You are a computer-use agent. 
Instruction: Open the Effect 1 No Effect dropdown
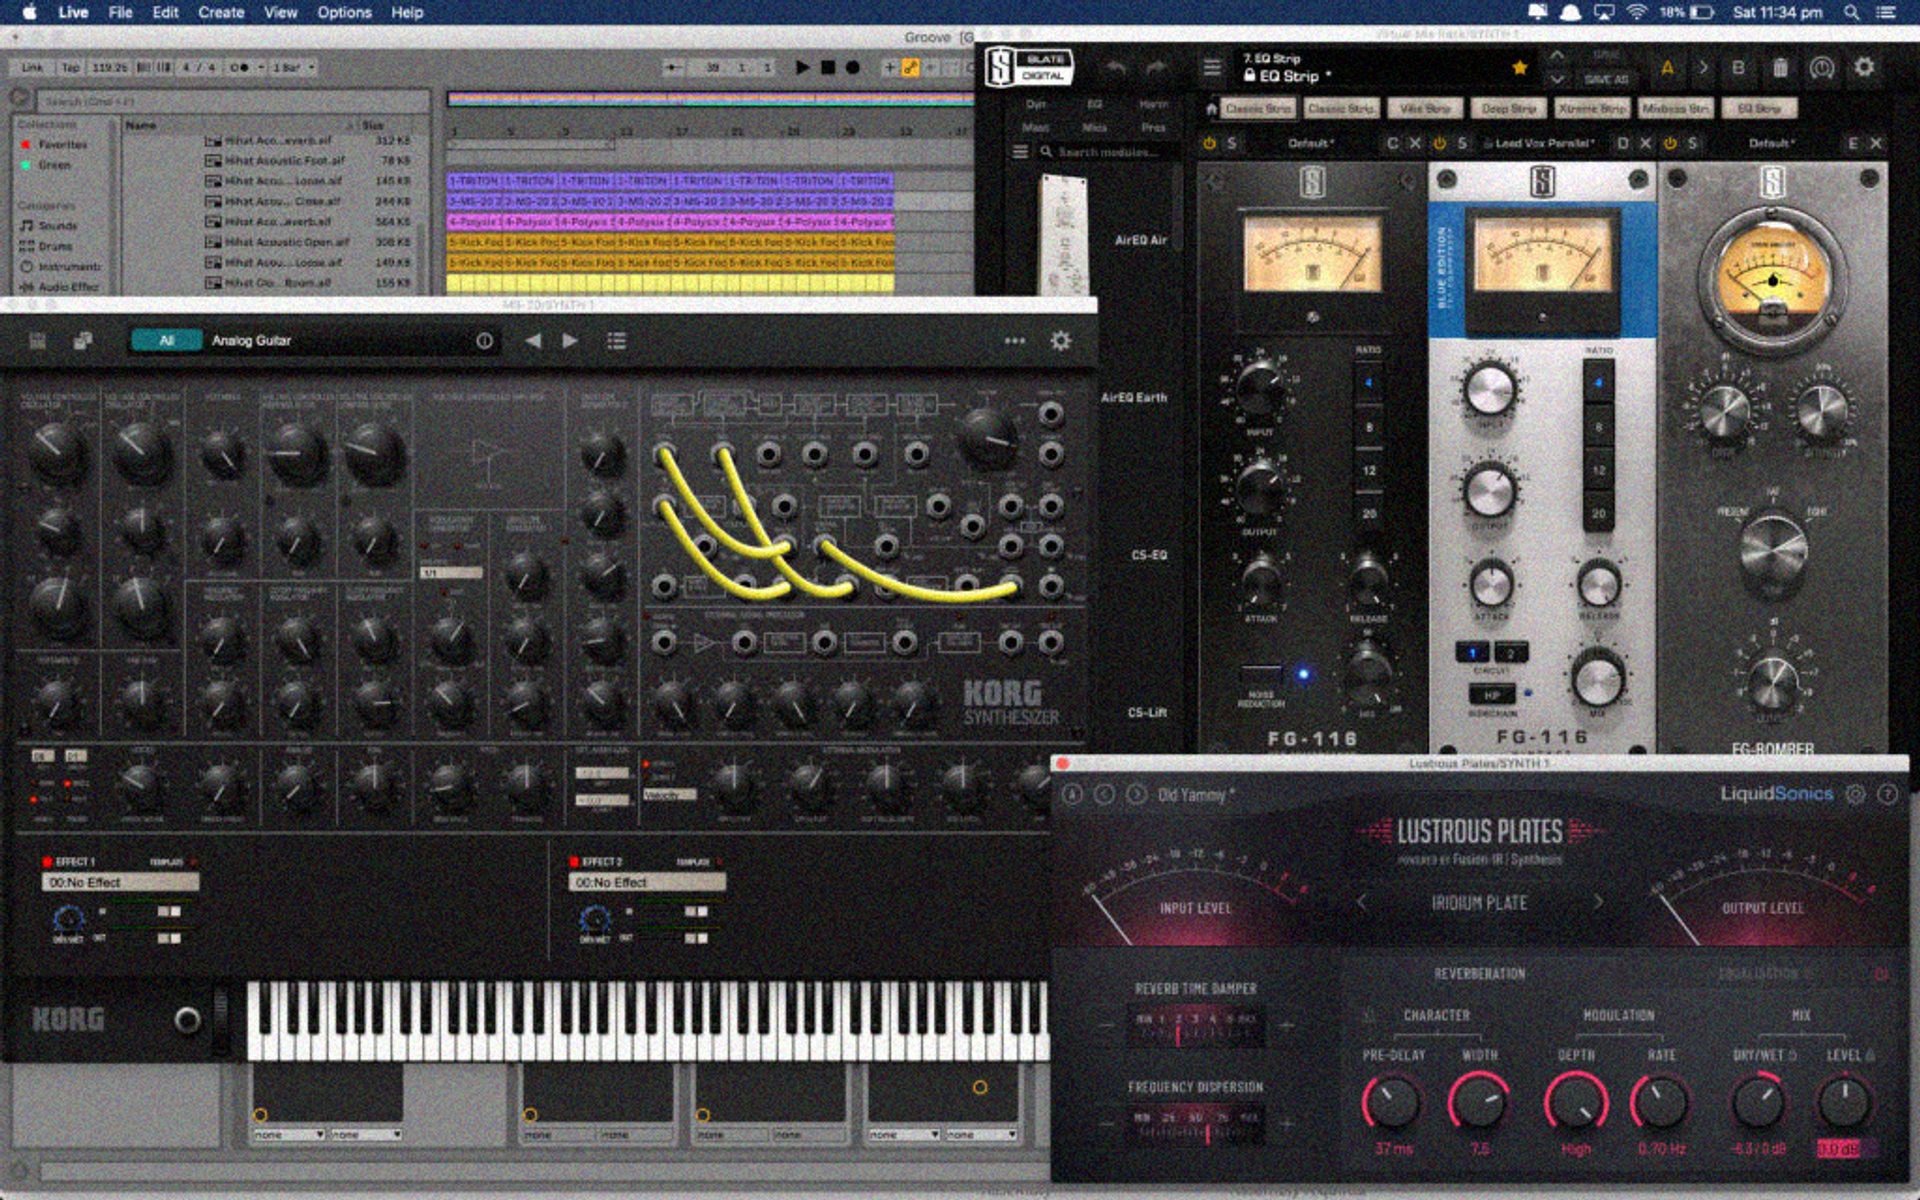[120, 882]
